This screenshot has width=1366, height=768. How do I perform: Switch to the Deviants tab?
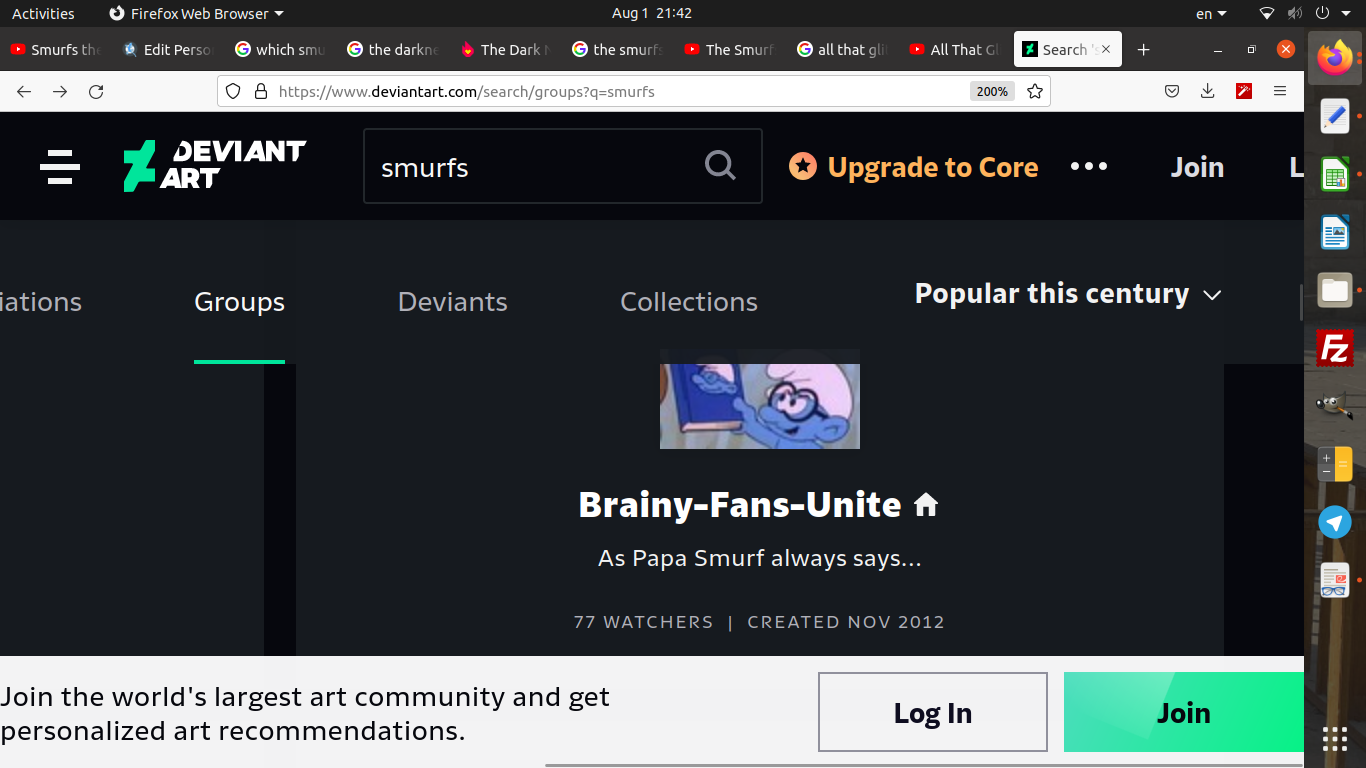click(453, 302)
